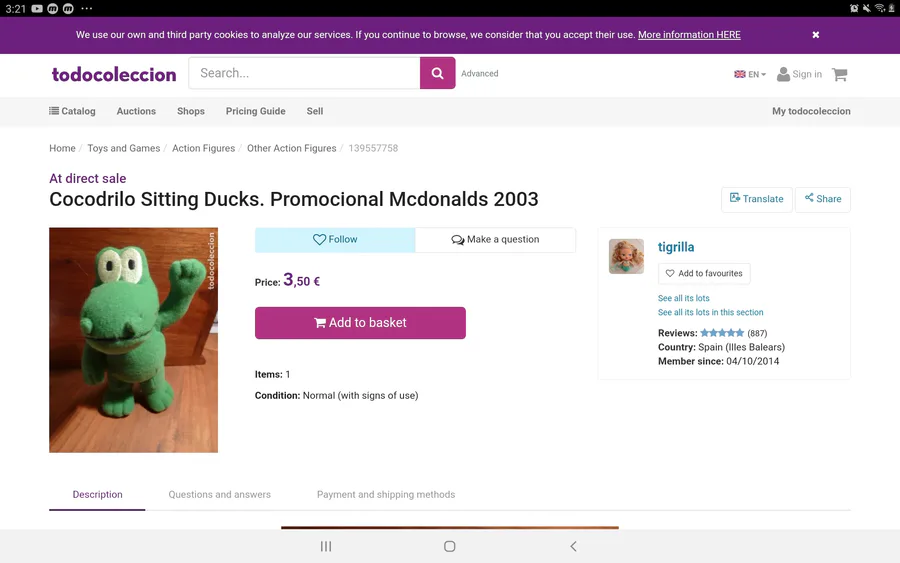Expand the EN language dropdown
900x563 pixels.
[x=750, y=74]
